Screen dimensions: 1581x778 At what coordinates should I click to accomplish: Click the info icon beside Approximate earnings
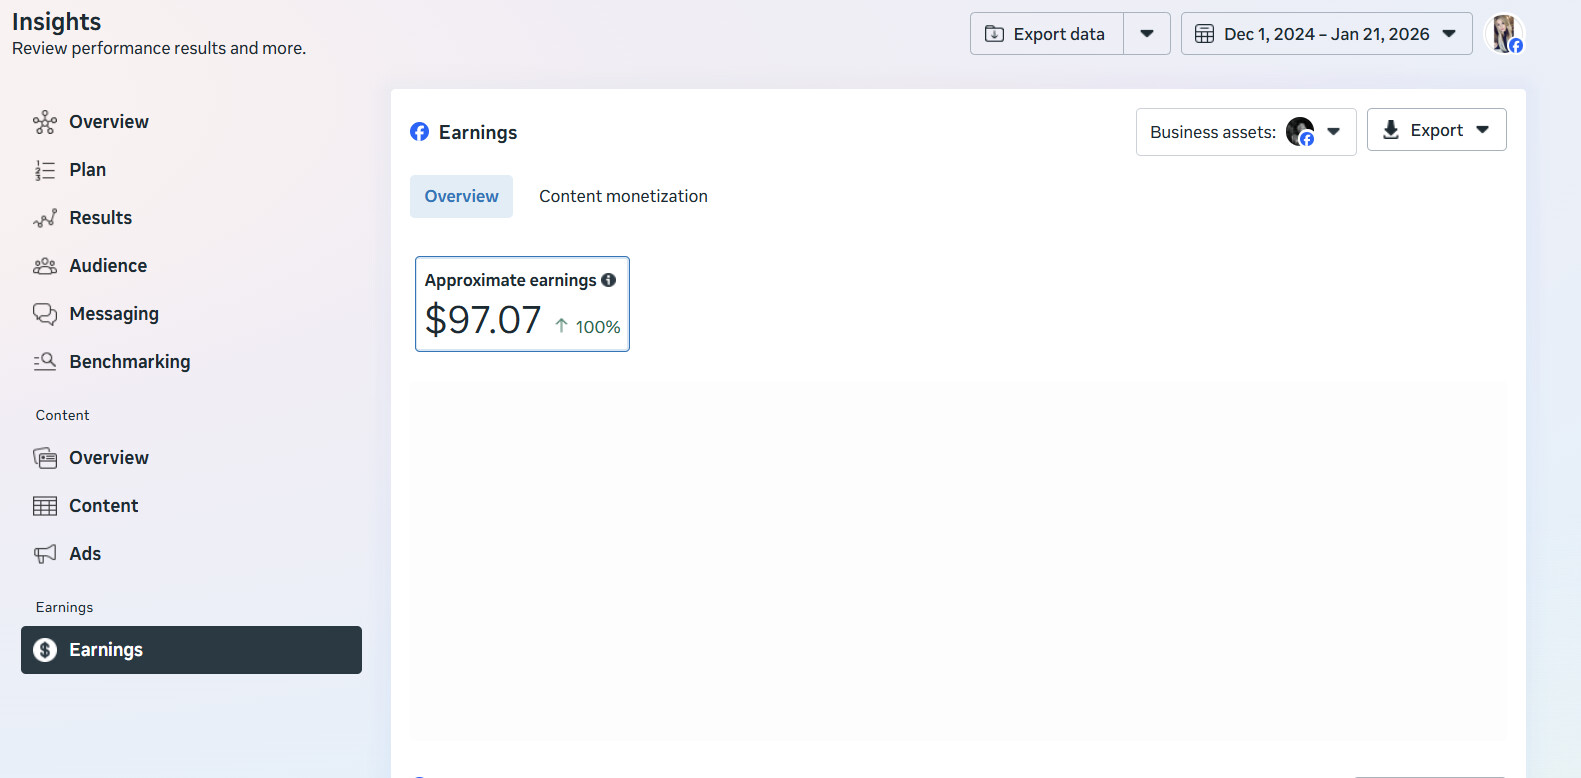point(608,280)
